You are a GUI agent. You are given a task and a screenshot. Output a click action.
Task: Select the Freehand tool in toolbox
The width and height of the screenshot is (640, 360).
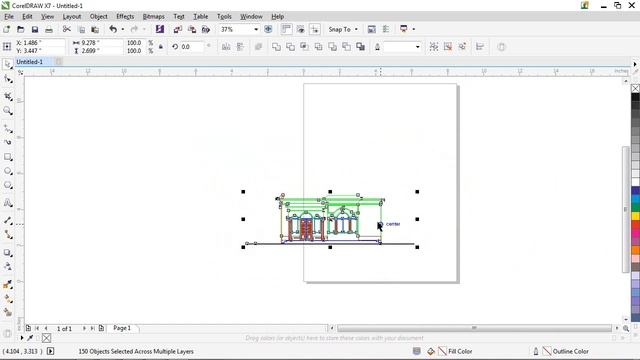(7, 129)
